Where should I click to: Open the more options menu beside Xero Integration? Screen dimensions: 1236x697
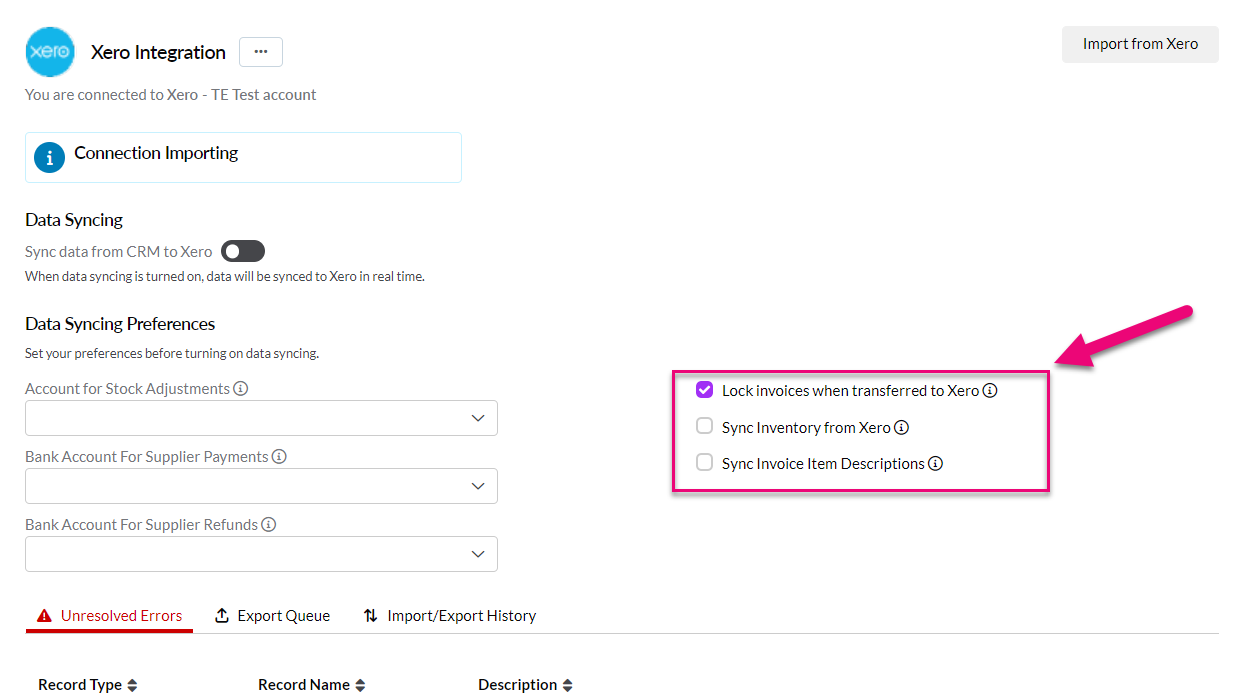tap(260, 51)
